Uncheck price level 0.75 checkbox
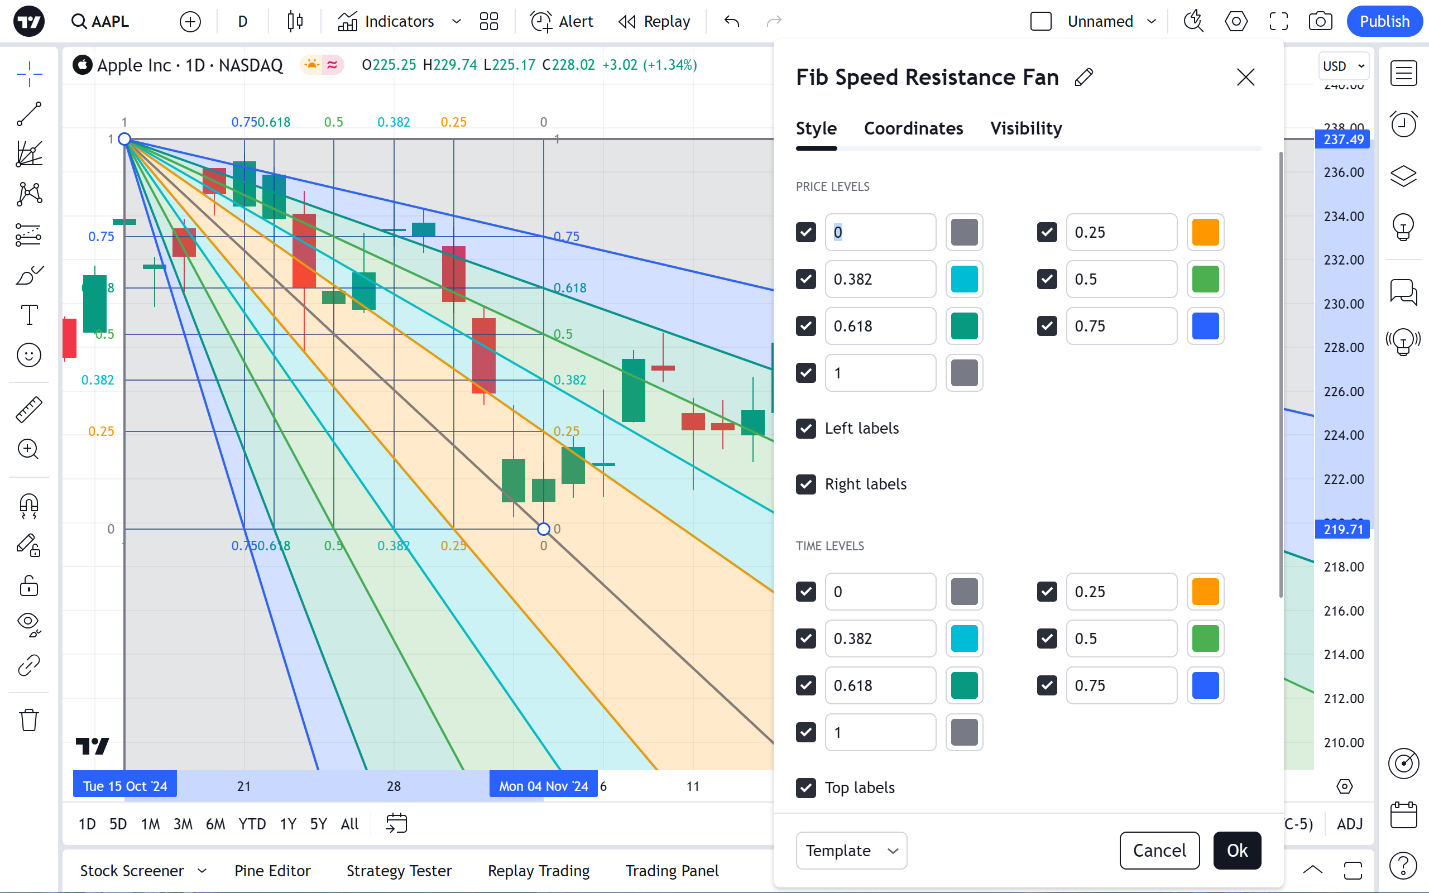The image size is (1429, 893). 1047,326
